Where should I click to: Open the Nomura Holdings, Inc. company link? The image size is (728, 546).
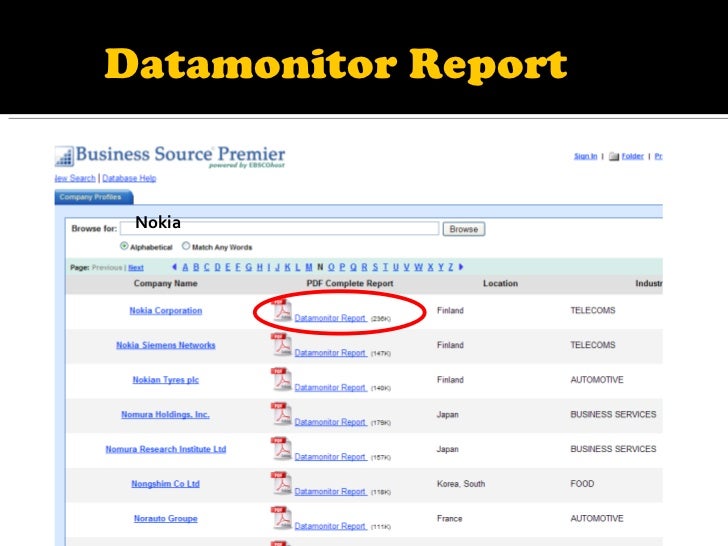(x=165, y=414)
